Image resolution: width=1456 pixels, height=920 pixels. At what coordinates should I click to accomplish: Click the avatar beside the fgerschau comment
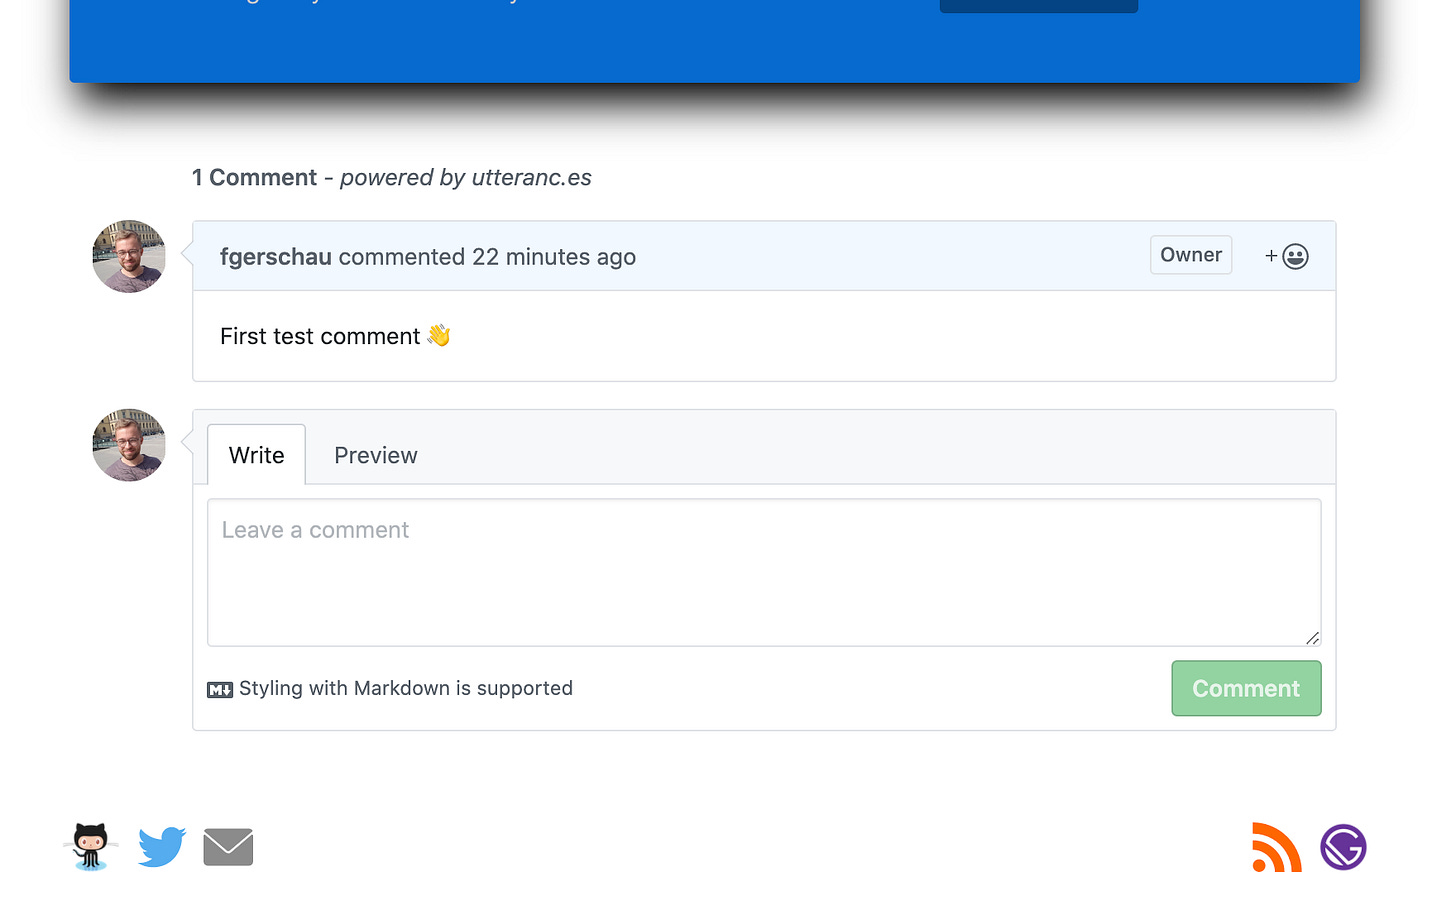point(129,257)
